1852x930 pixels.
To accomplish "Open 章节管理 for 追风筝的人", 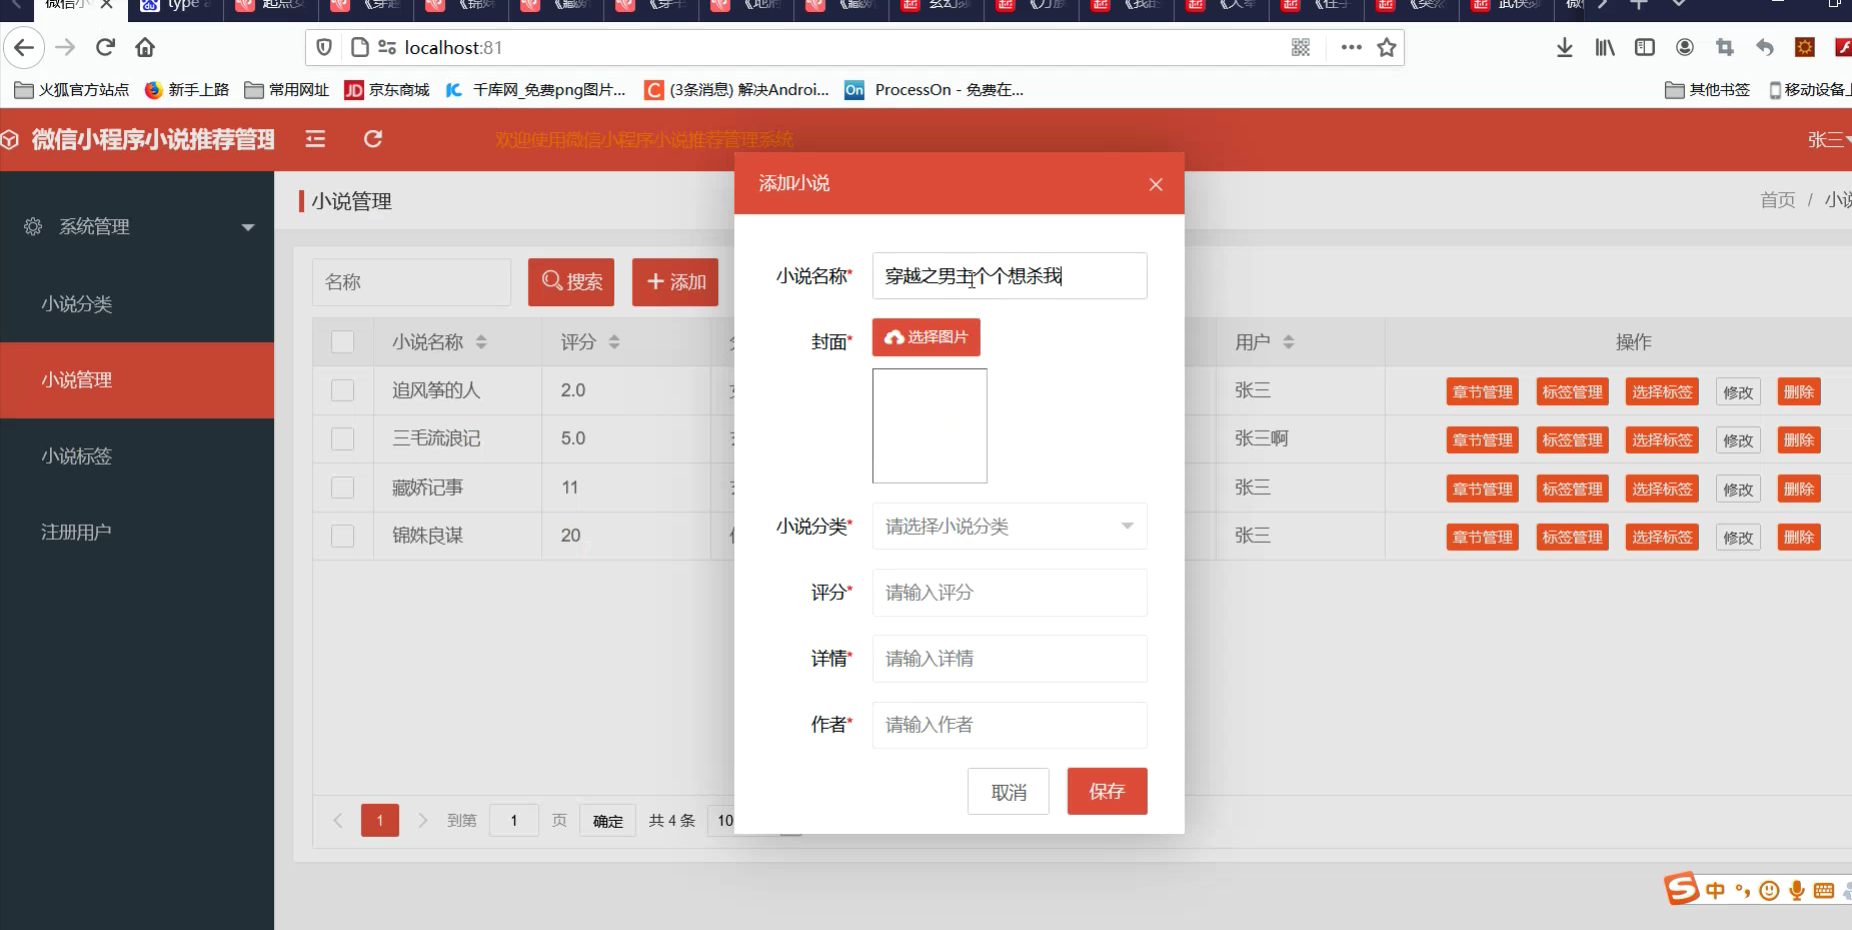I will point(1482,392).
